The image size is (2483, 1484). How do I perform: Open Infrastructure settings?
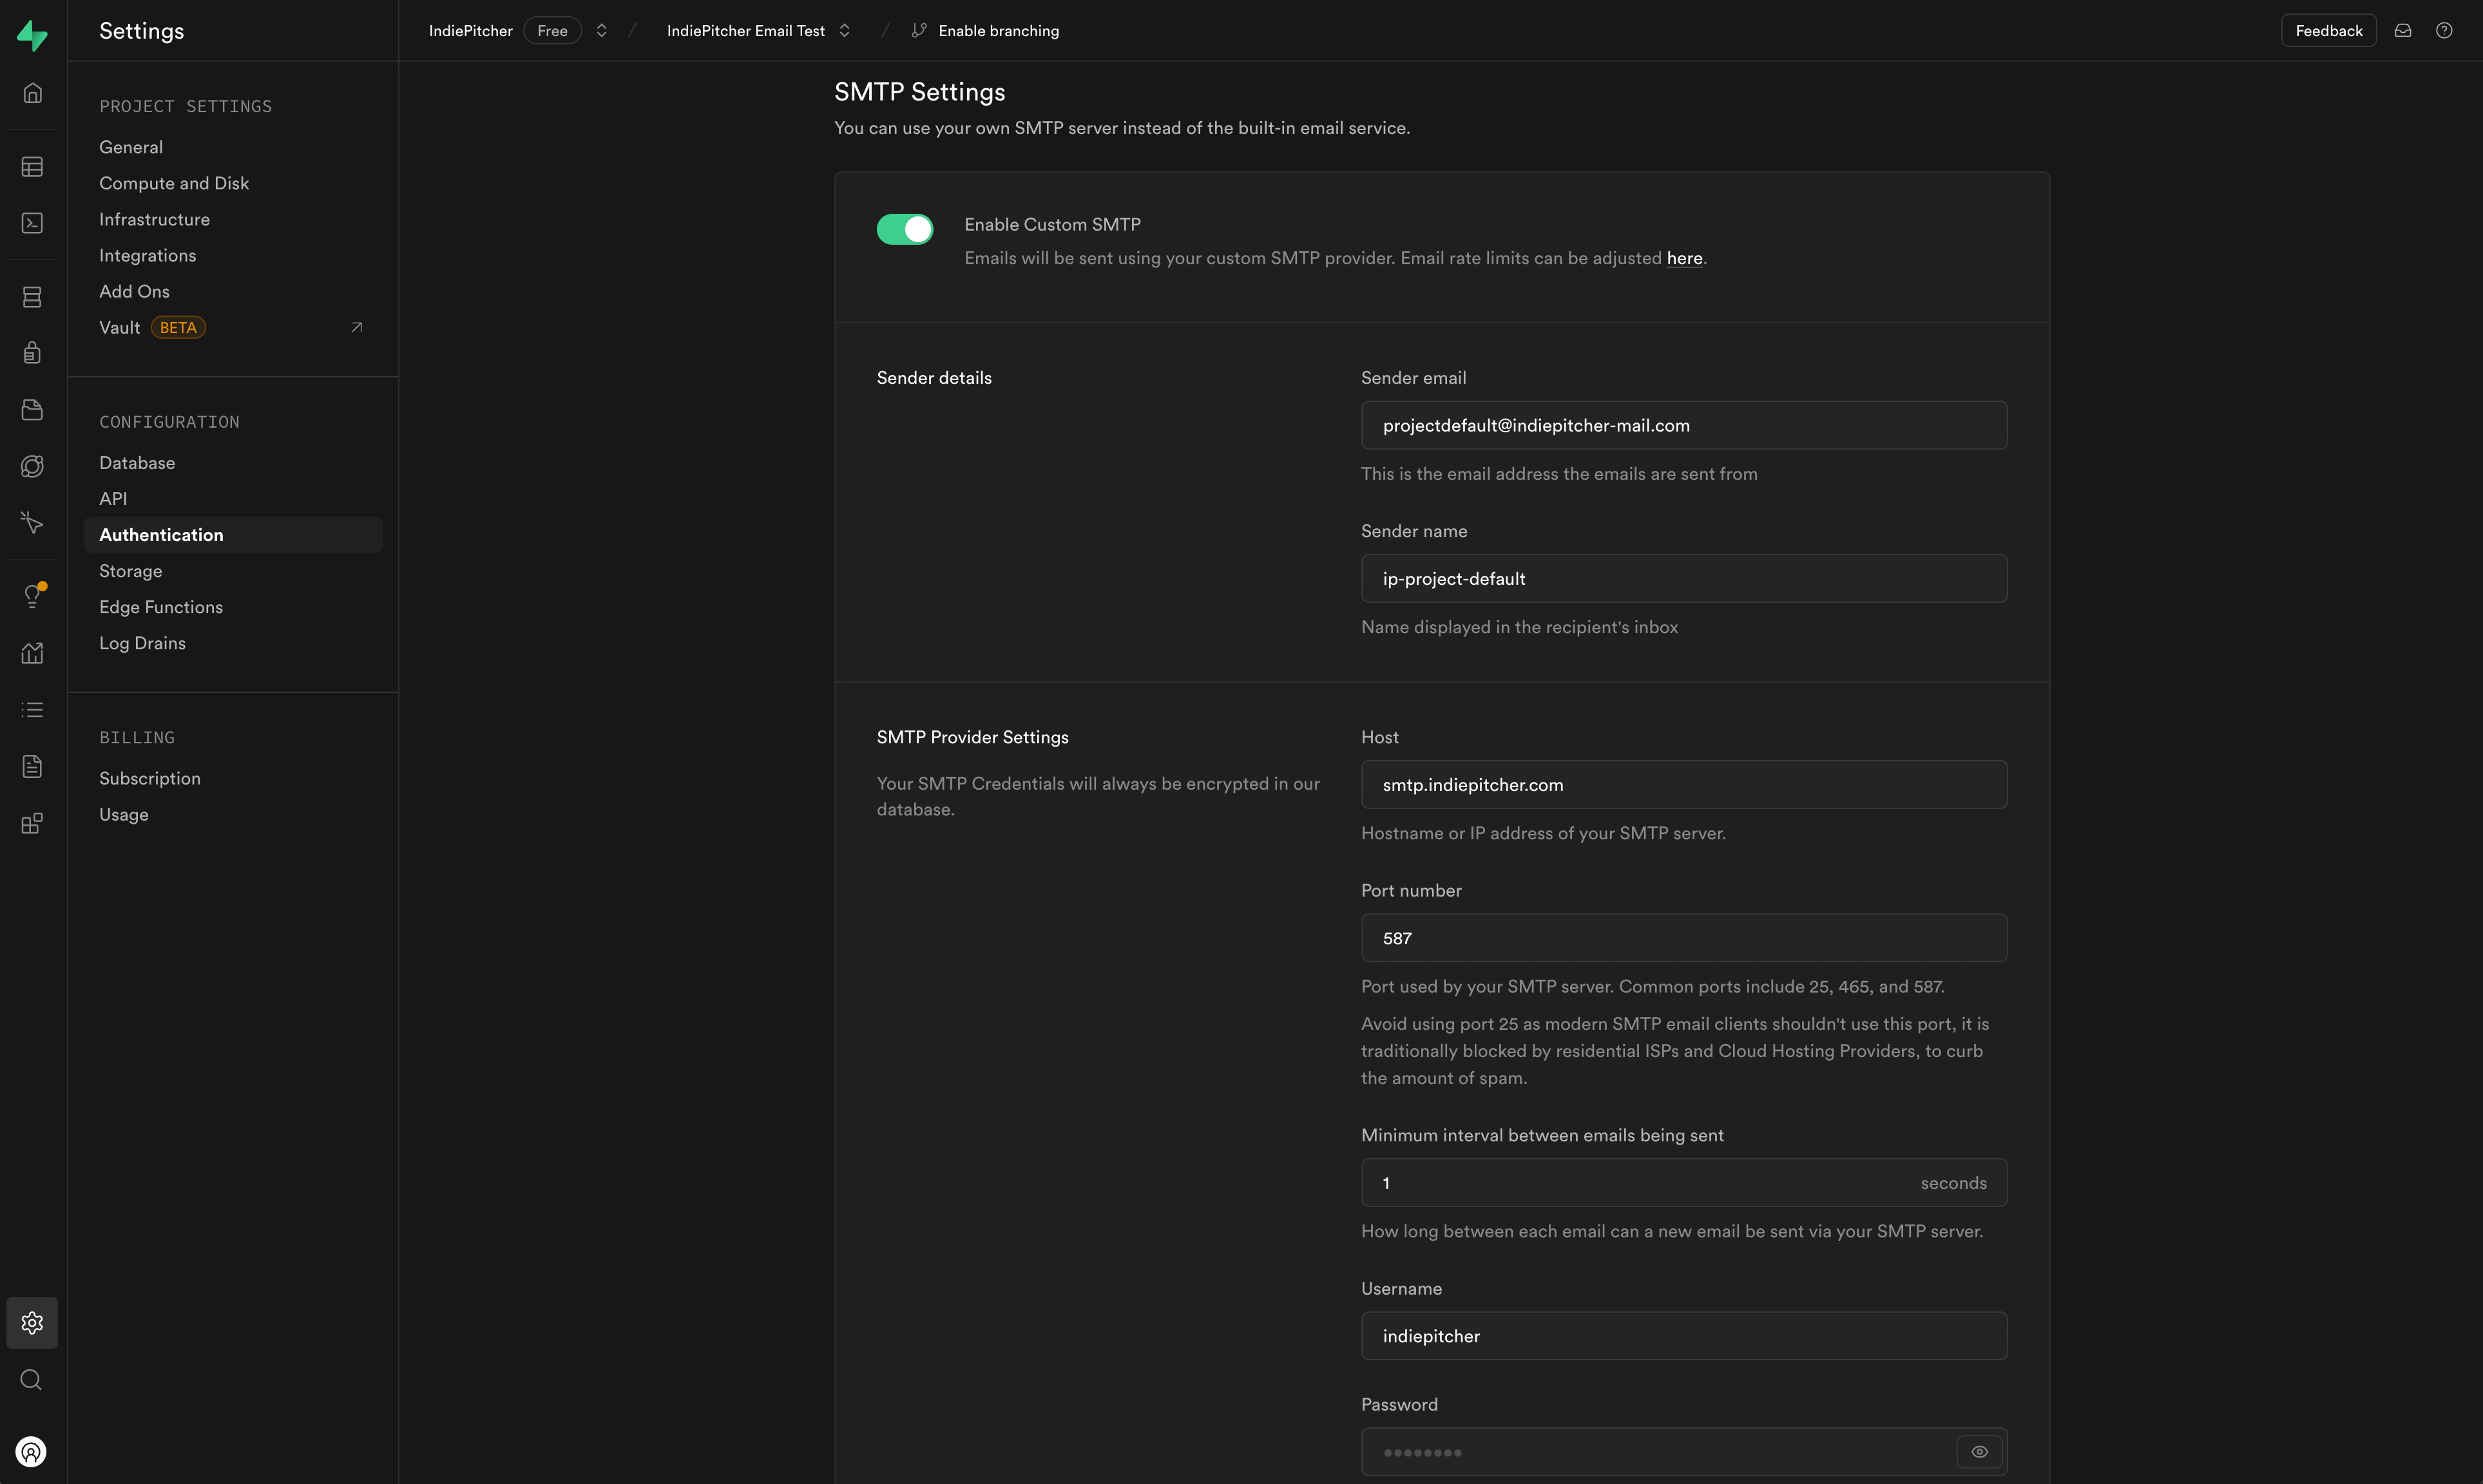[x=154, y=219]
